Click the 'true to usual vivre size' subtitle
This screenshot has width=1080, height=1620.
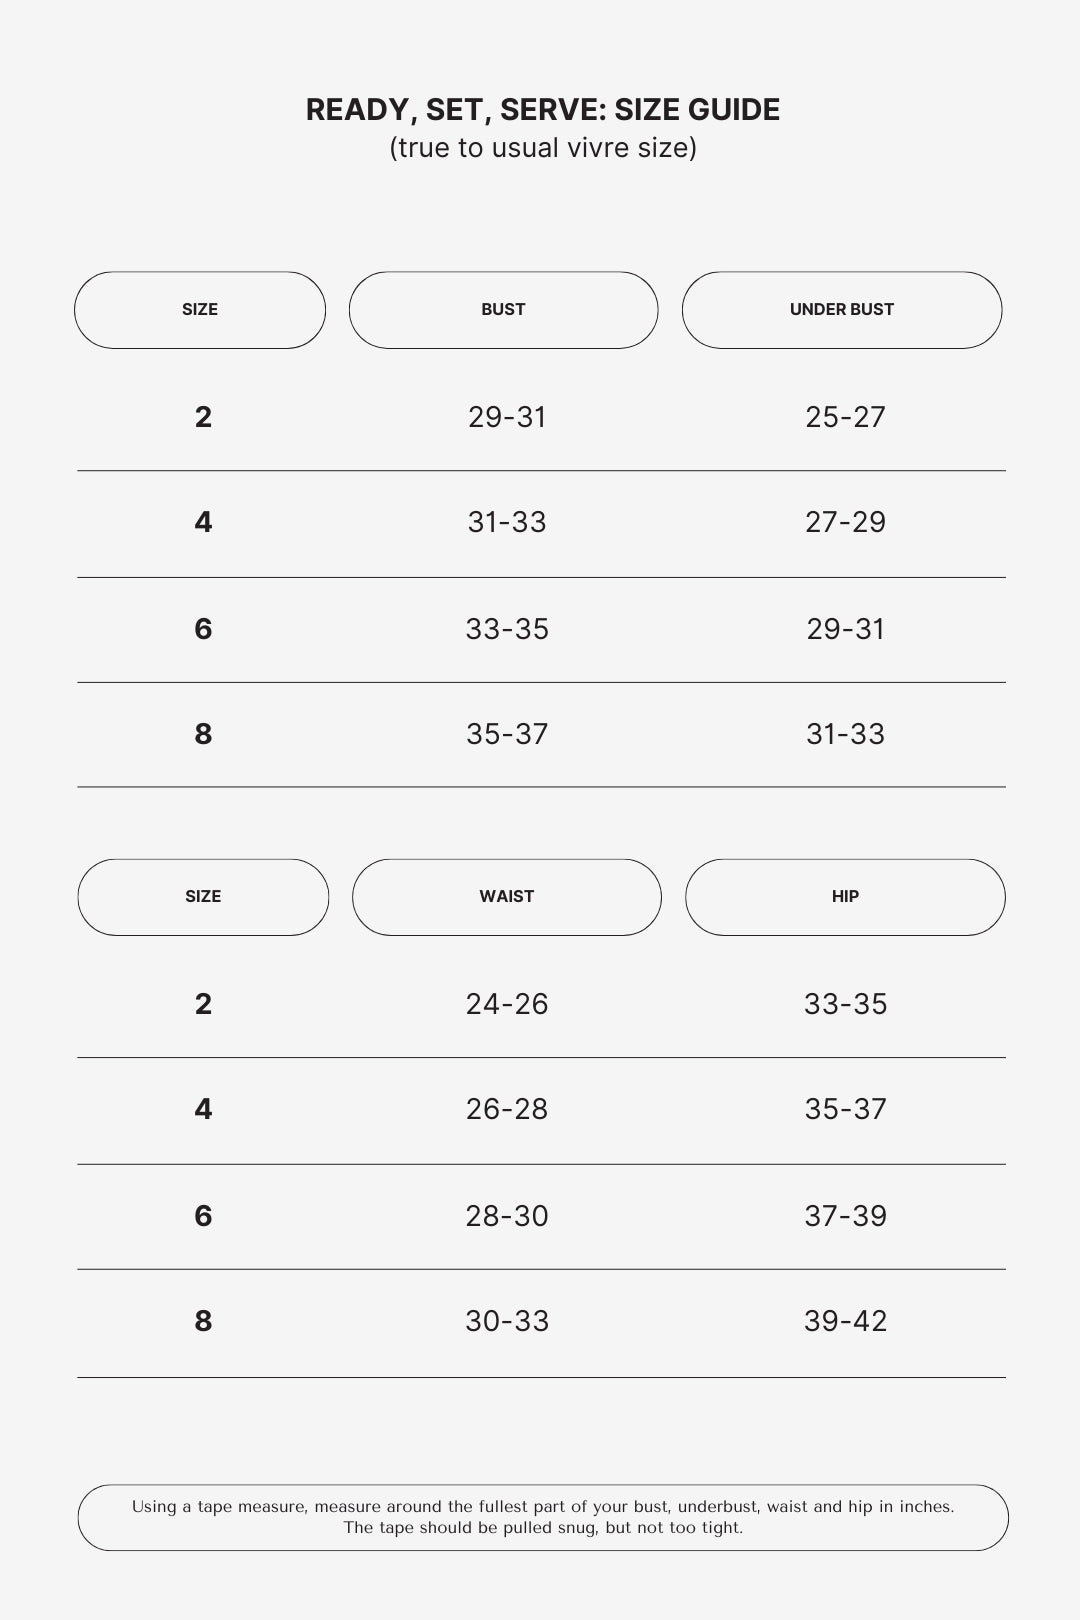[543, 148]
